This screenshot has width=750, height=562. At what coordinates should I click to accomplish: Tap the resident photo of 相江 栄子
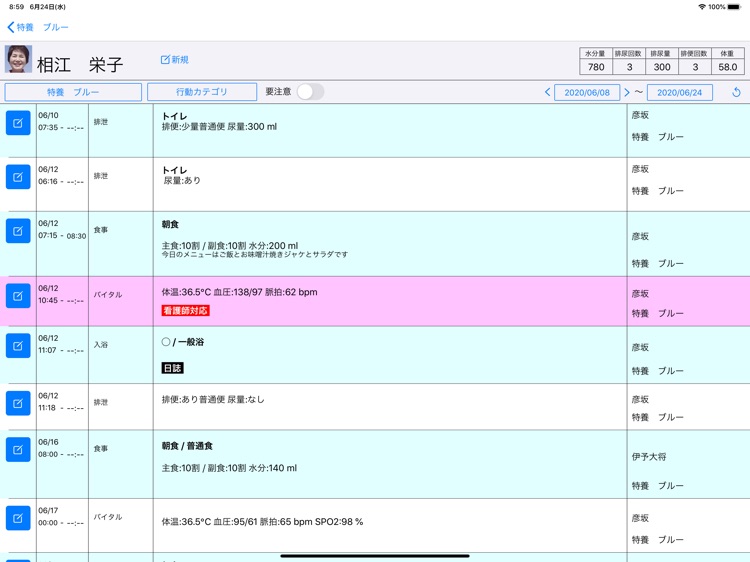[x=19, y=59]
